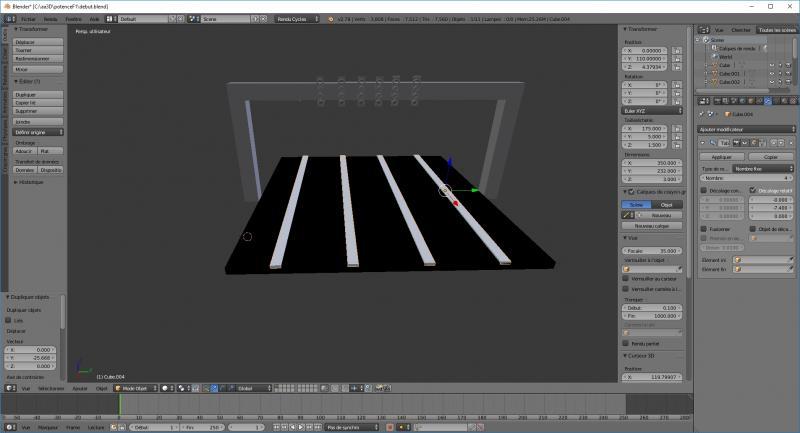The width and height of the screenshot is (800, 433).
Task: Toggle the Décalage relatif checkbox
Action: click(752, 190)
